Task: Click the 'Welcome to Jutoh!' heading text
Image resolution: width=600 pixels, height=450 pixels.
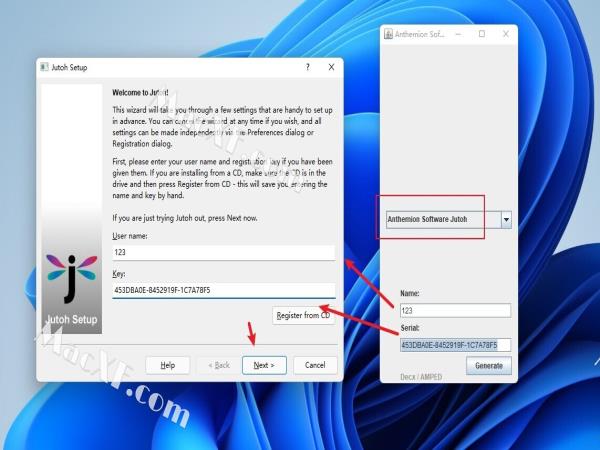Action: tap(140, 93)
